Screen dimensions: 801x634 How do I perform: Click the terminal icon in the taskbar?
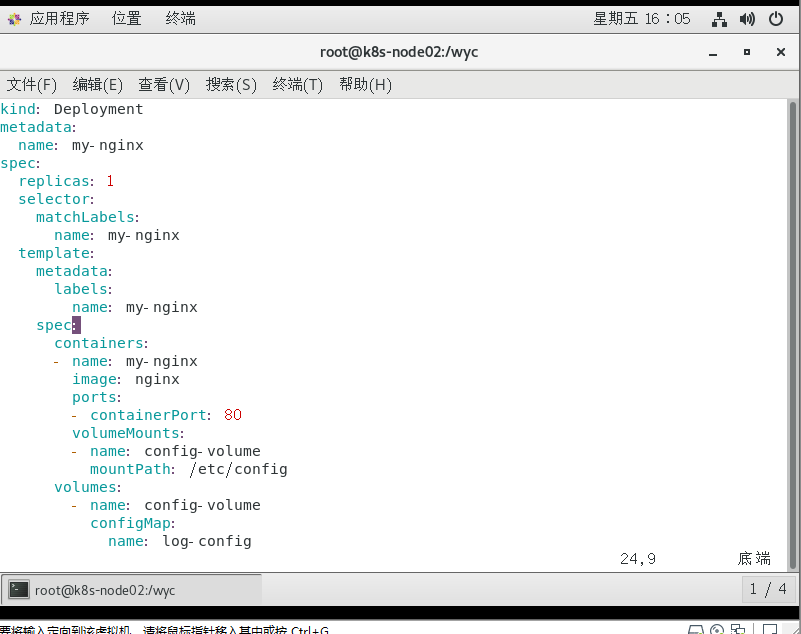(19, 590)
